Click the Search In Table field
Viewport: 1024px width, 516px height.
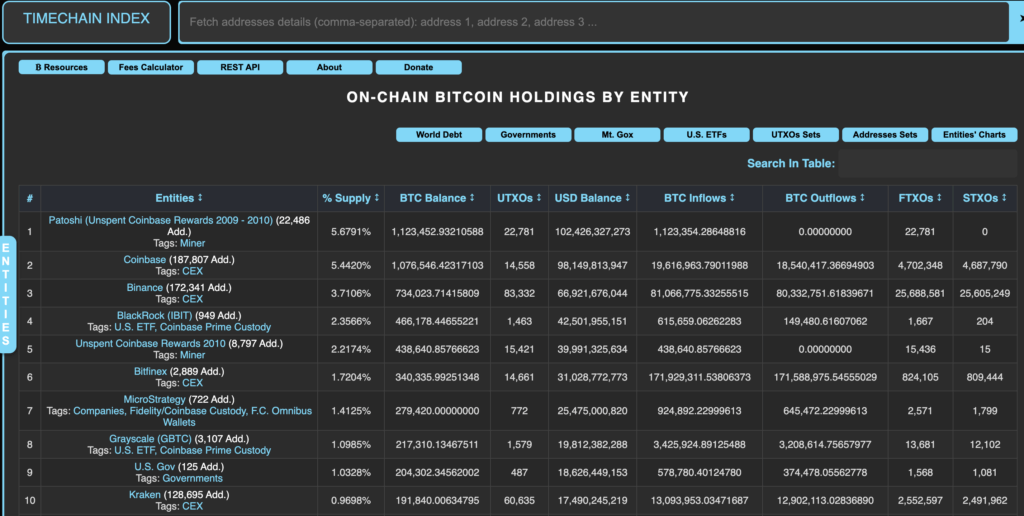coord(926,164)
